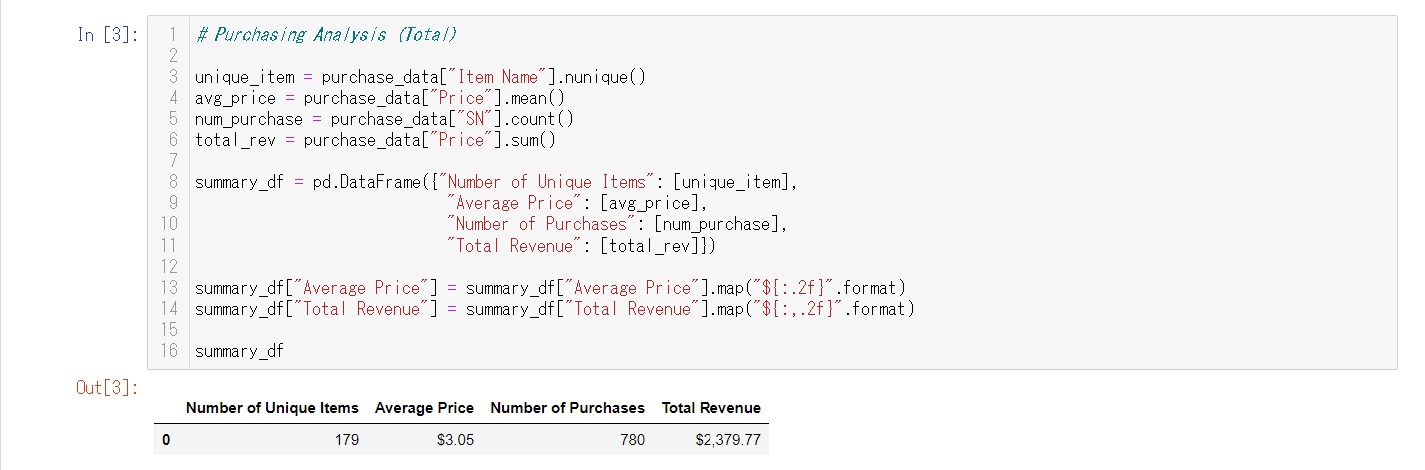Viewport: 1425px width, 470px height.
Task: Click the Total Revenue column header
Action: (x=711, y=408)
